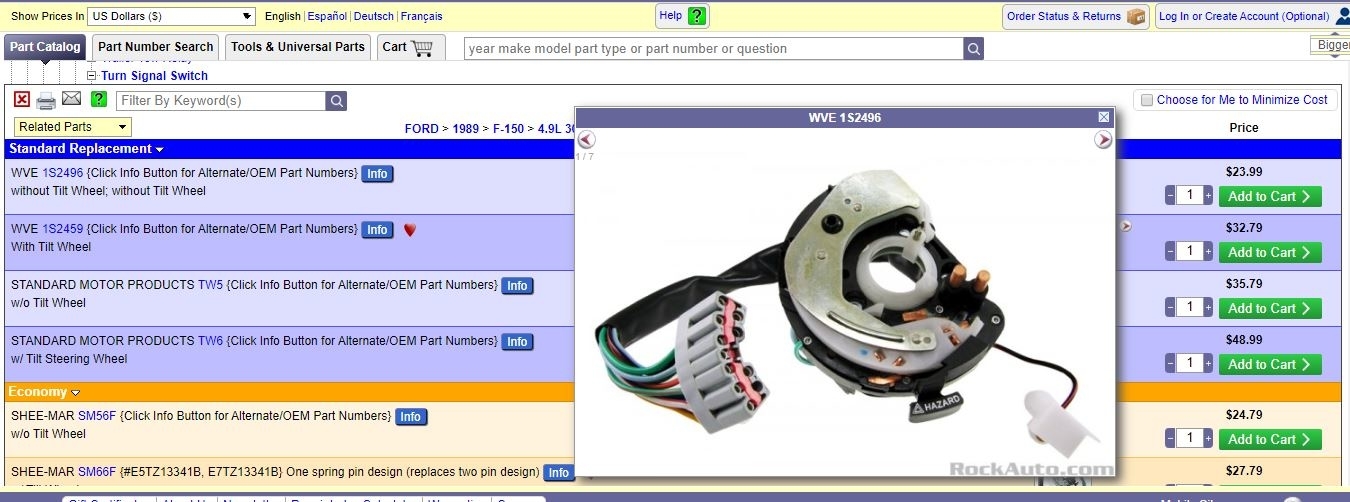Switch language to Español
This screenshot has width=1350, height=502.
[327, 16]
